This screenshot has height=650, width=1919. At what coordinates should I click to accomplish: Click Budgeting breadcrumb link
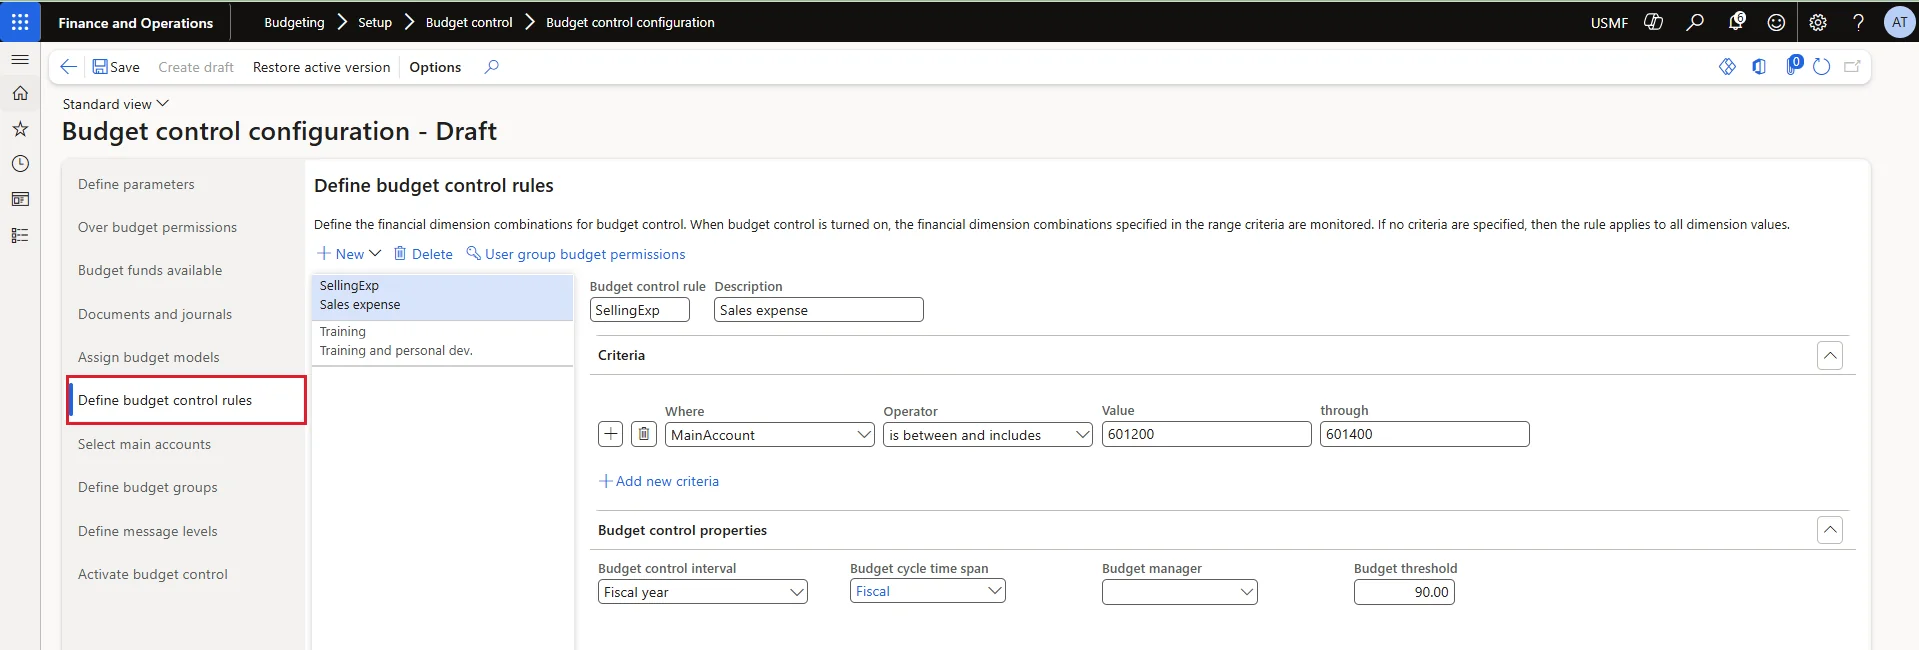(294, 22)
